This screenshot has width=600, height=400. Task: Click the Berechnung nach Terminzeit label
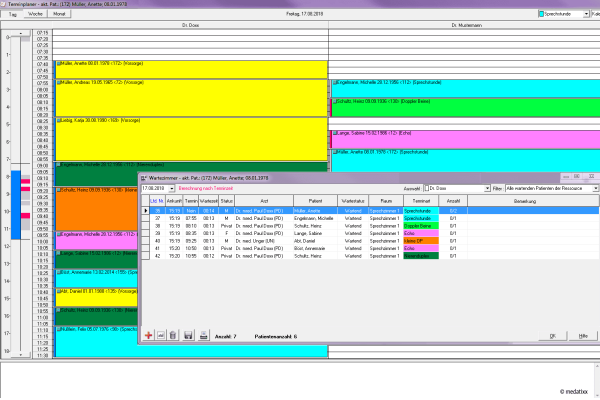(205, 188)
